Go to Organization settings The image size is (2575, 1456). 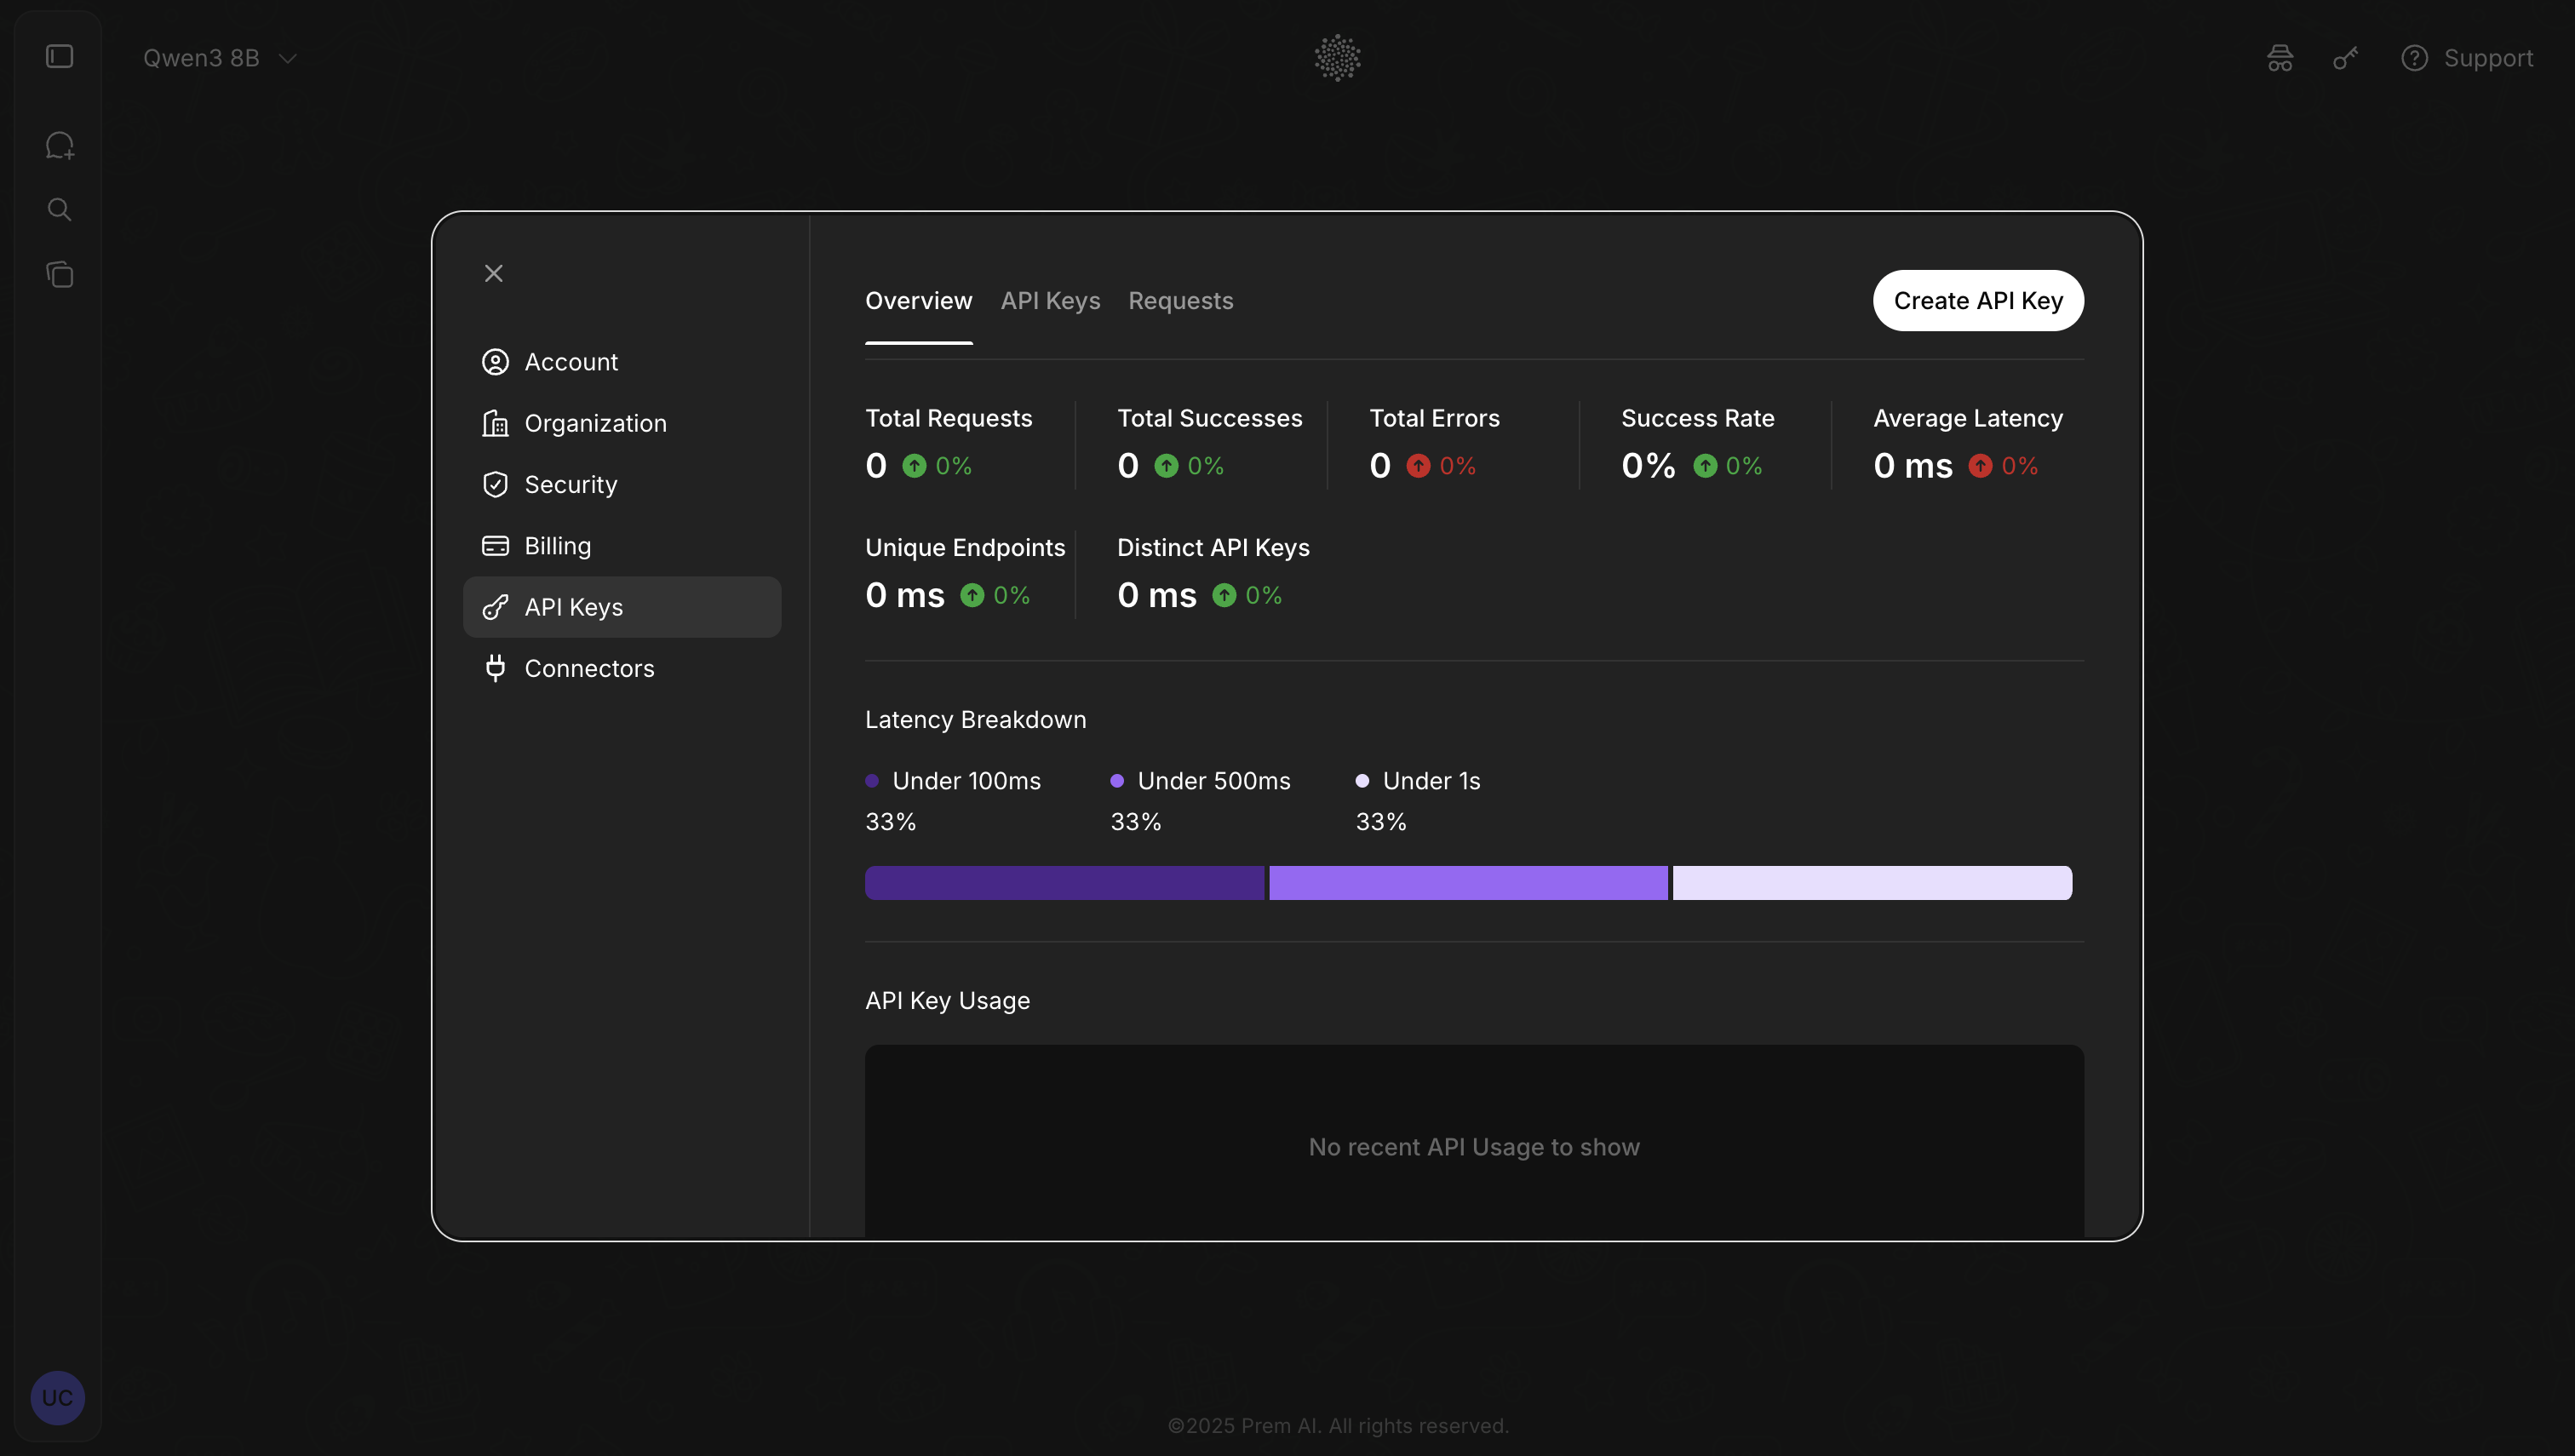click(595, 423)
